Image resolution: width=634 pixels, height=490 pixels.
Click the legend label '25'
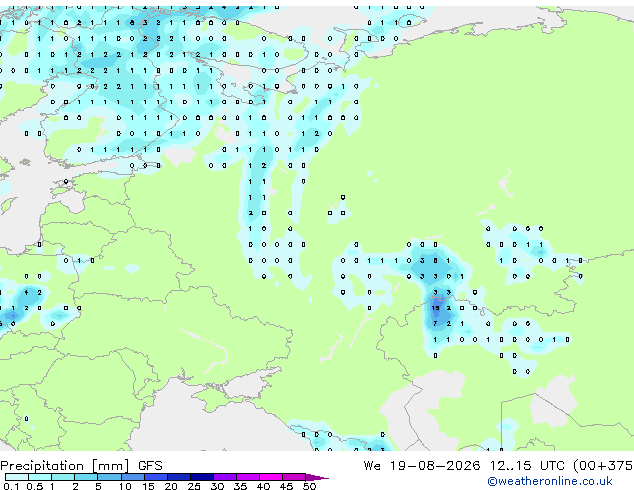tap(194, 486)
